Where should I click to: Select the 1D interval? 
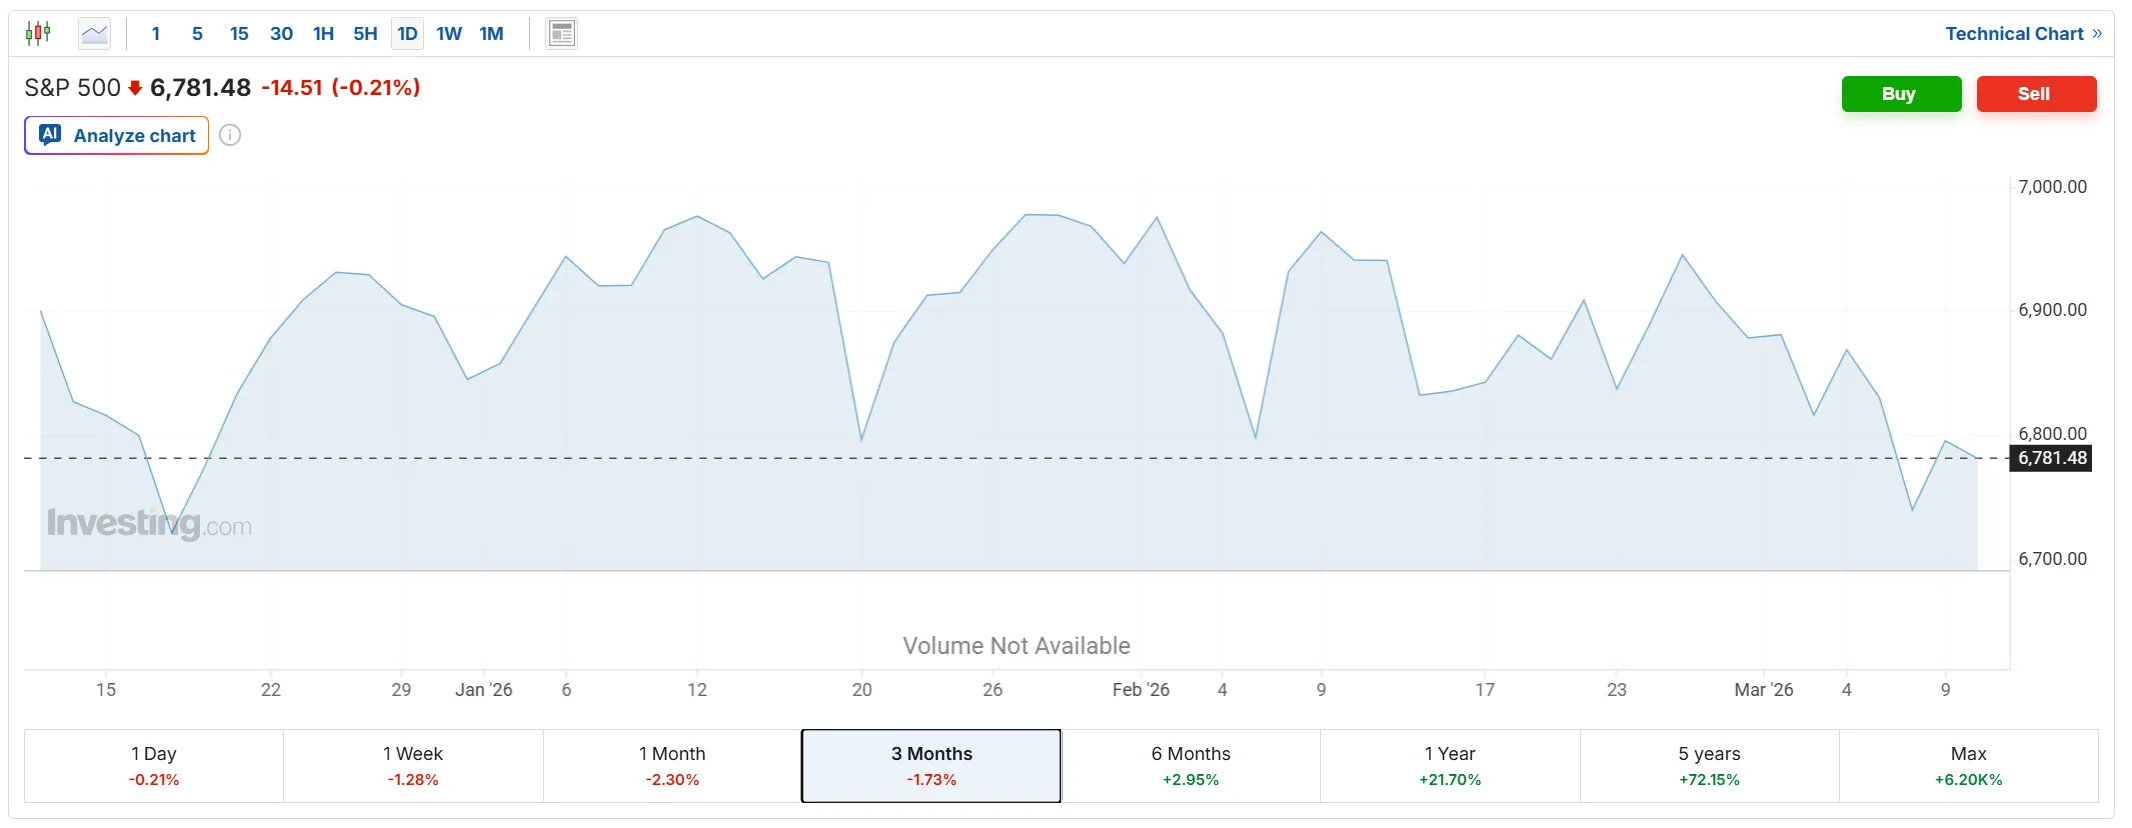tap(407, 34)
